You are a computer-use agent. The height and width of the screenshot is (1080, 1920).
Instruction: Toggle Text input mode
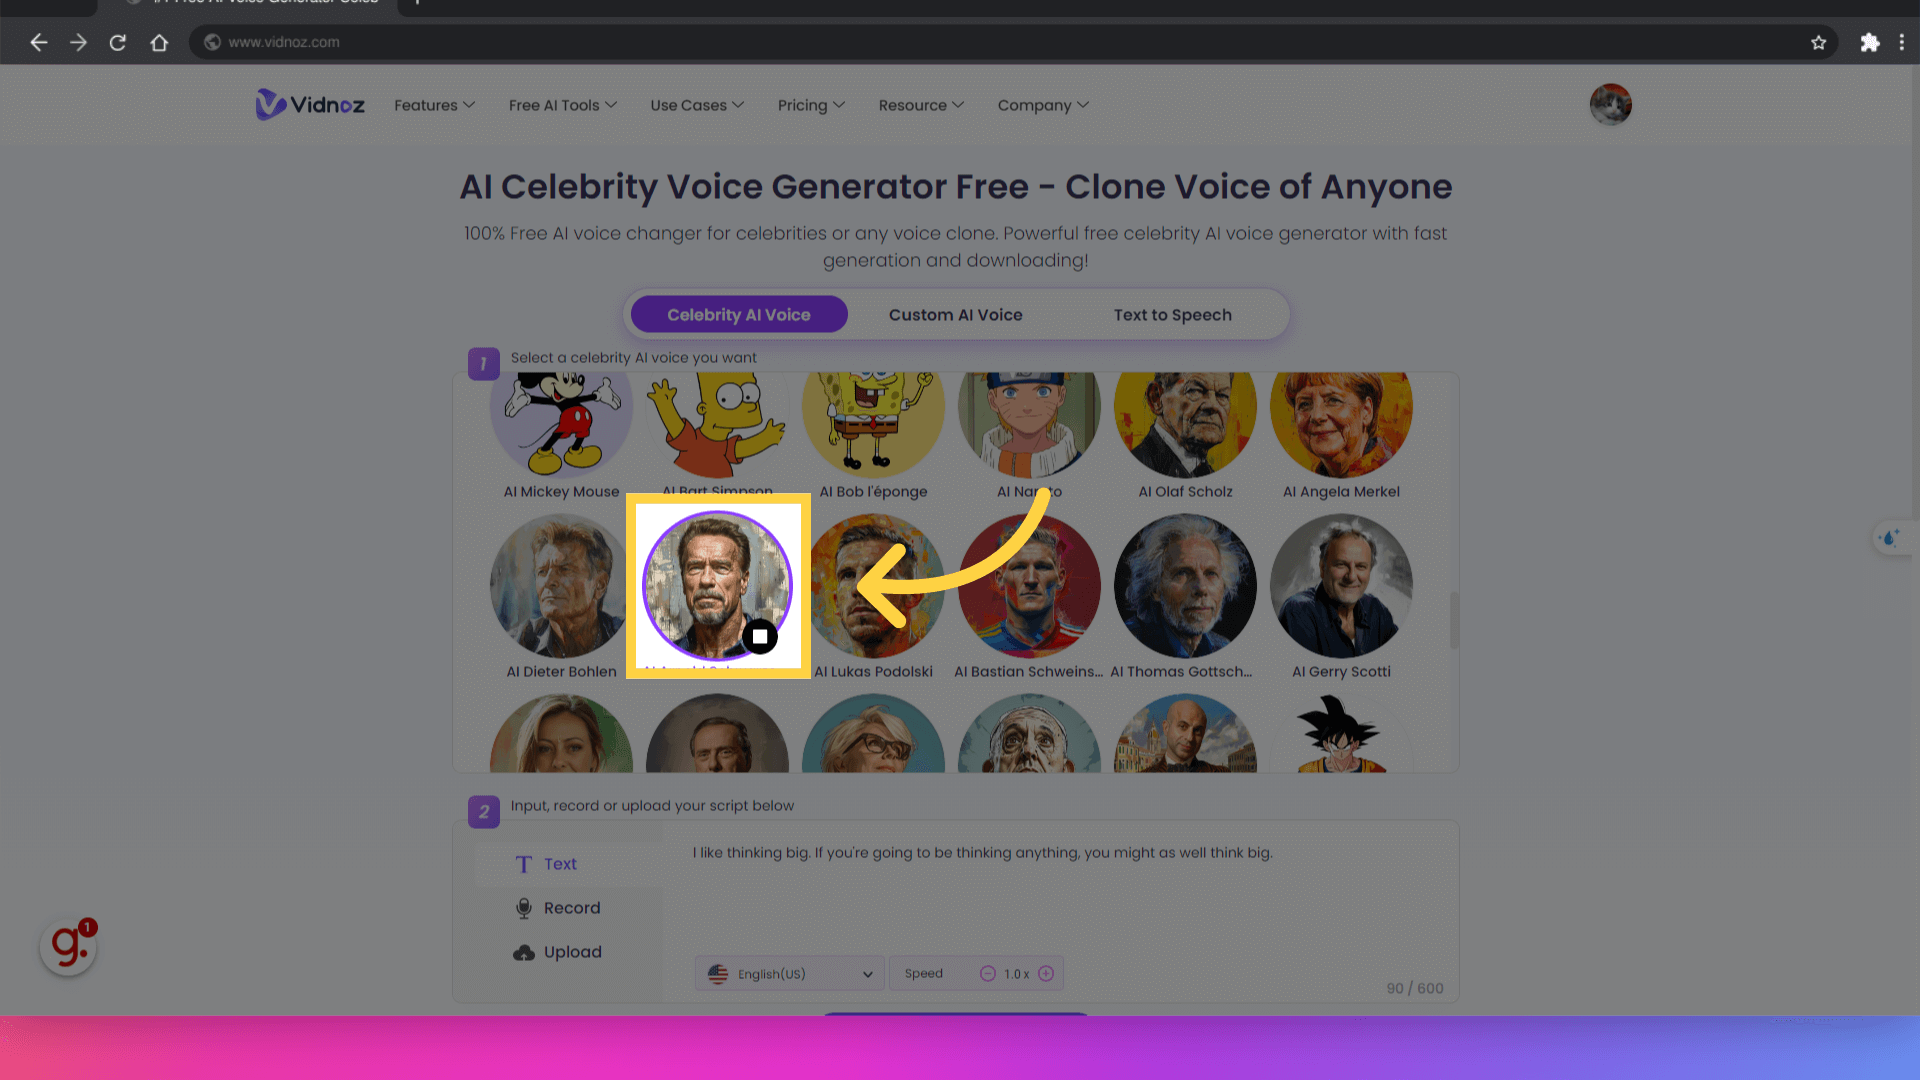[559, 864]
